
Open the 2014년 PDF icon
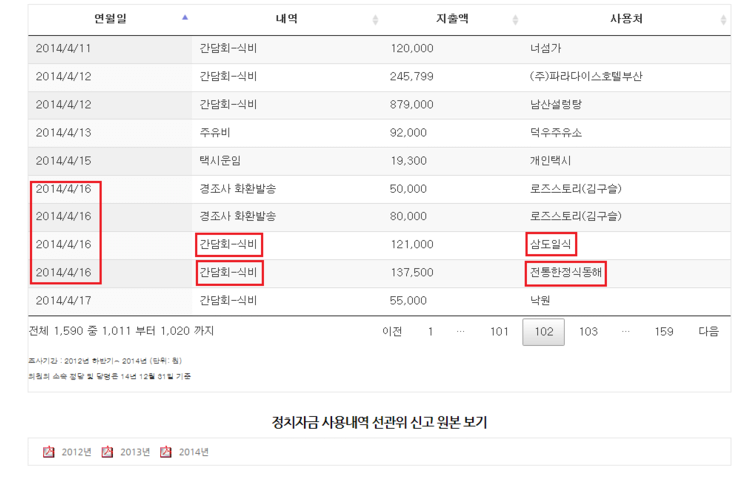tap(166, 452)
